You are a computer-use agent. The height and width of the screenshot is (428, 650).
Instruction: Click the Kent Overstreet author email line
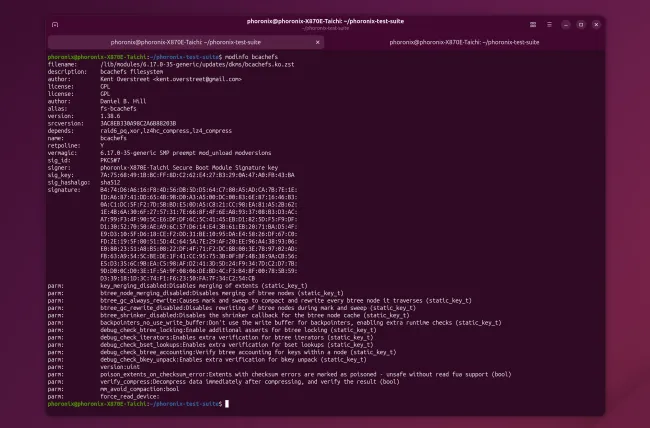tap(171, 79)
